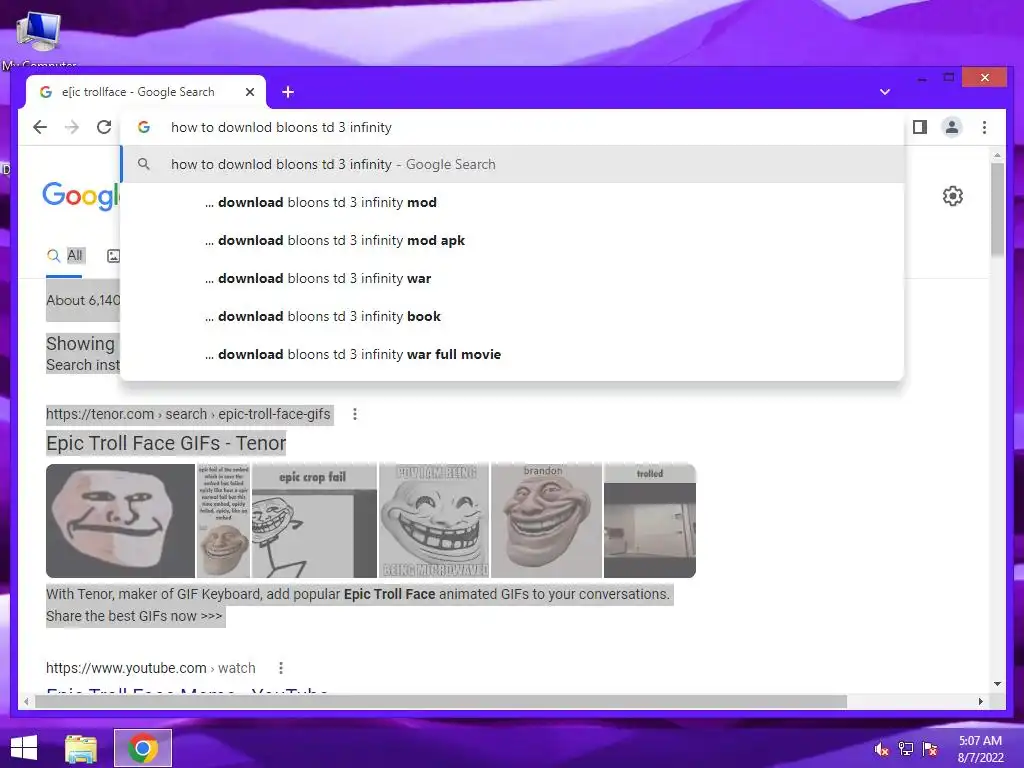Open more options for youtube.com result
The height and width of the screenshot is (768, 1024).
click(281, 668)
